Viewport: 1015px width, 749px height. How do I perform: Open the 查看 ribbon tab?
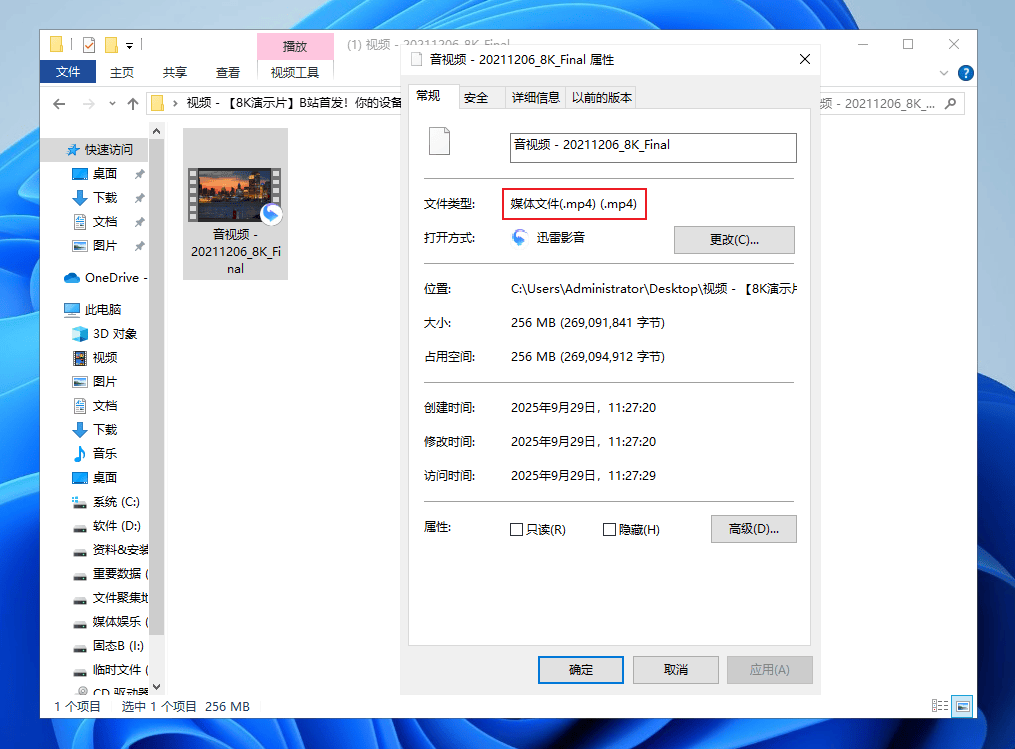(x=228, y=72)
